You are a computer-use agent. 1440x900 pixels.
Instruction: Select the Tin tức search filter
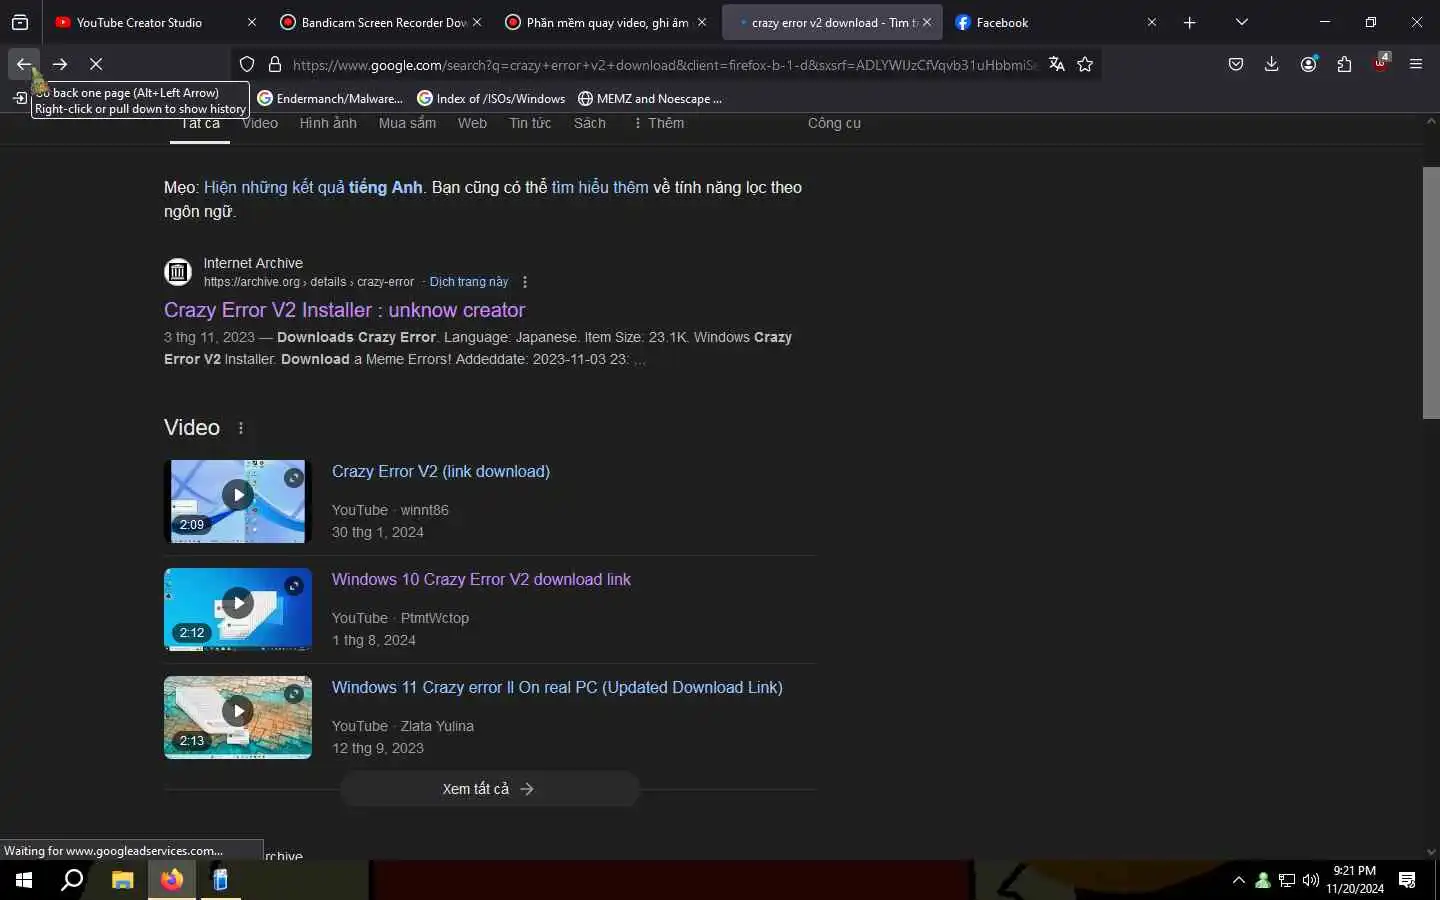(530, 123)
